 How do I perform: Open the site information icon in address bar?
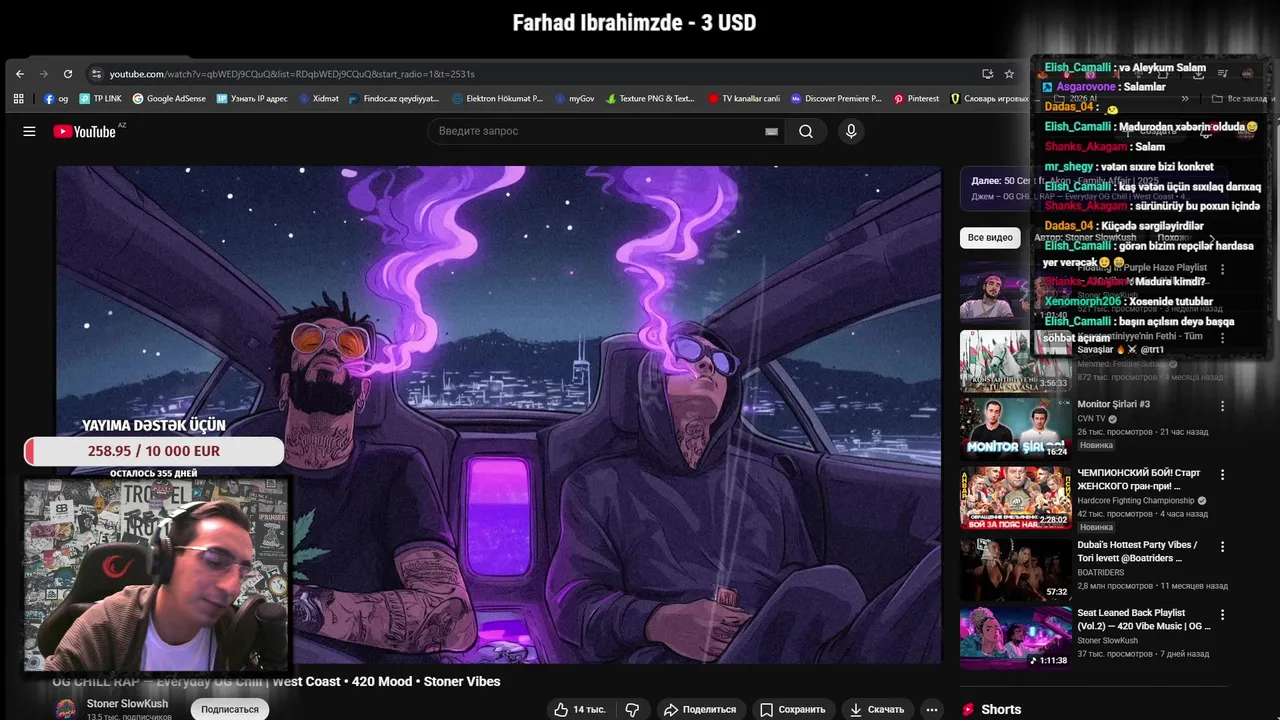click(96, 74)
